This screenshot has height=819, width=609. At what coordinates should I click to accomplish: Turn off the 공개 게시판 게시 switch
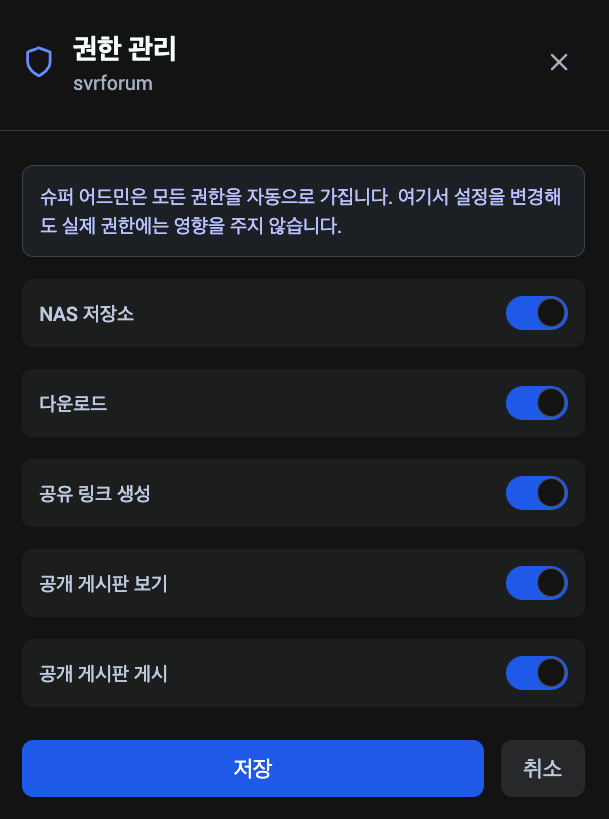[x=537, y=673]
